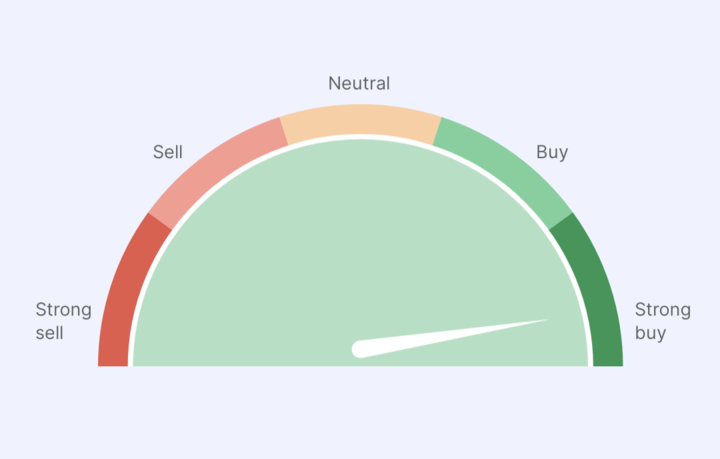Click the boundary between Buy and Strong buy
Screen dimensions: 720x459
click(561, 221)
